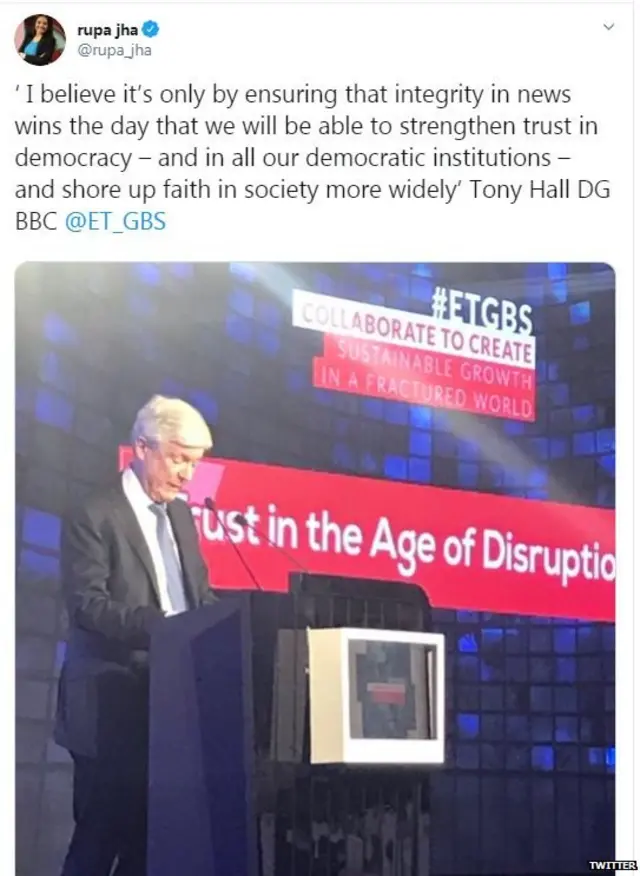
Task: Select the 'Tony Hall DG' text in tweet
Action: (539, 190)
